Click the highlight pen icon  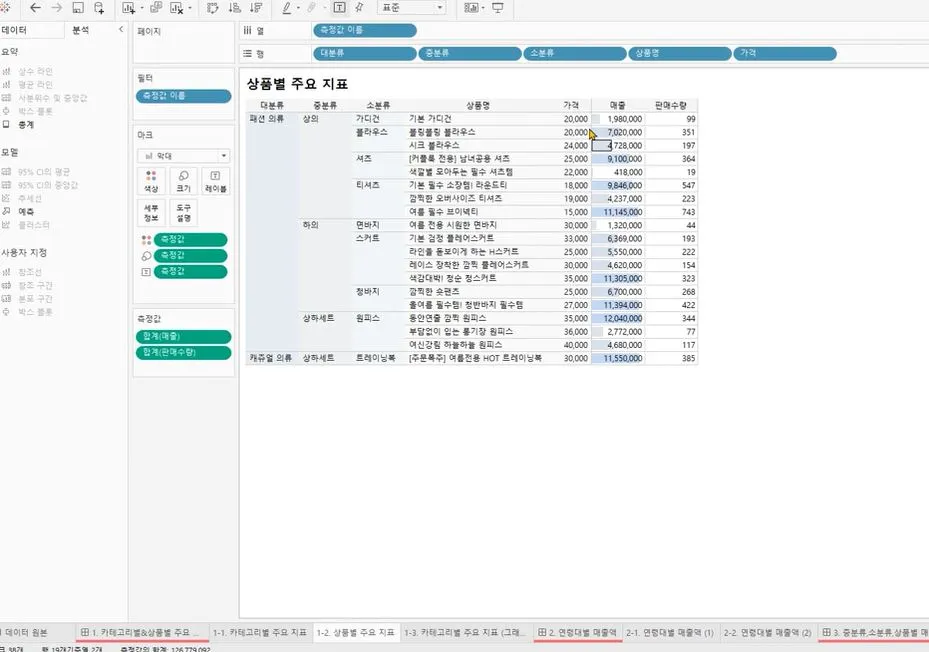coord(287,8)
